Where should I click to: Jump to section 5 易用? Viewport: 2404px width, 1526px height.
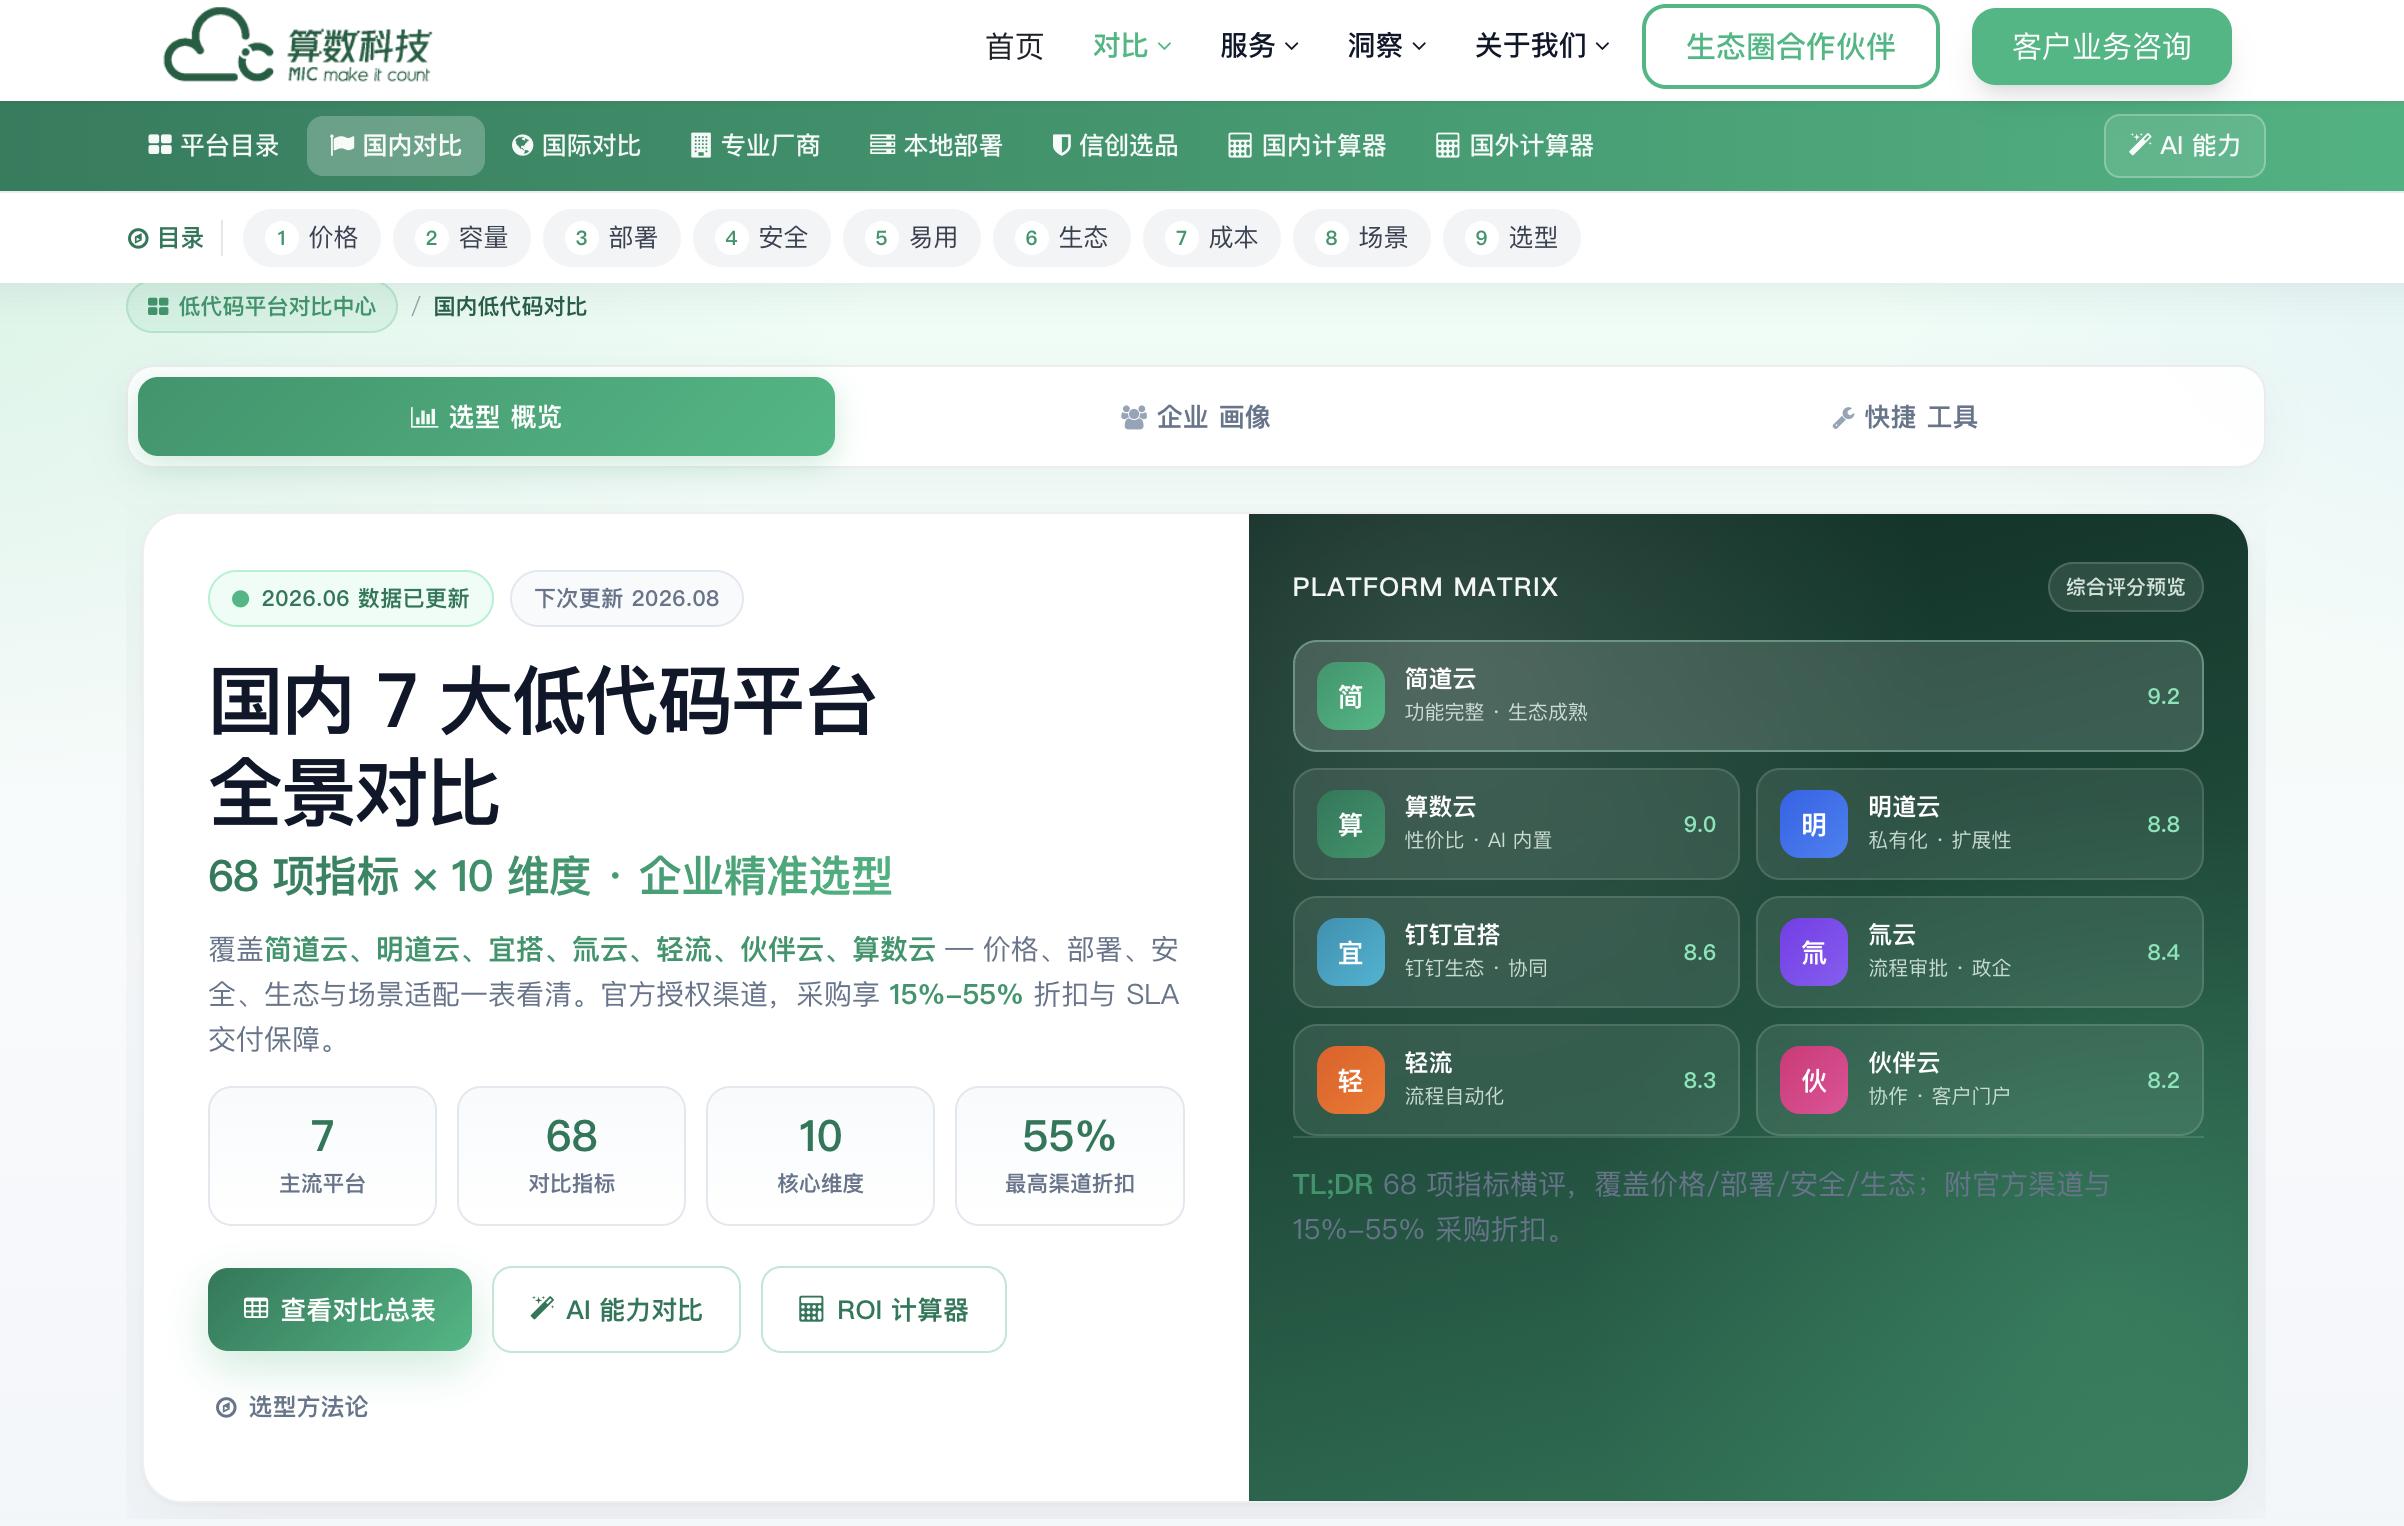(x=912, y=238)
